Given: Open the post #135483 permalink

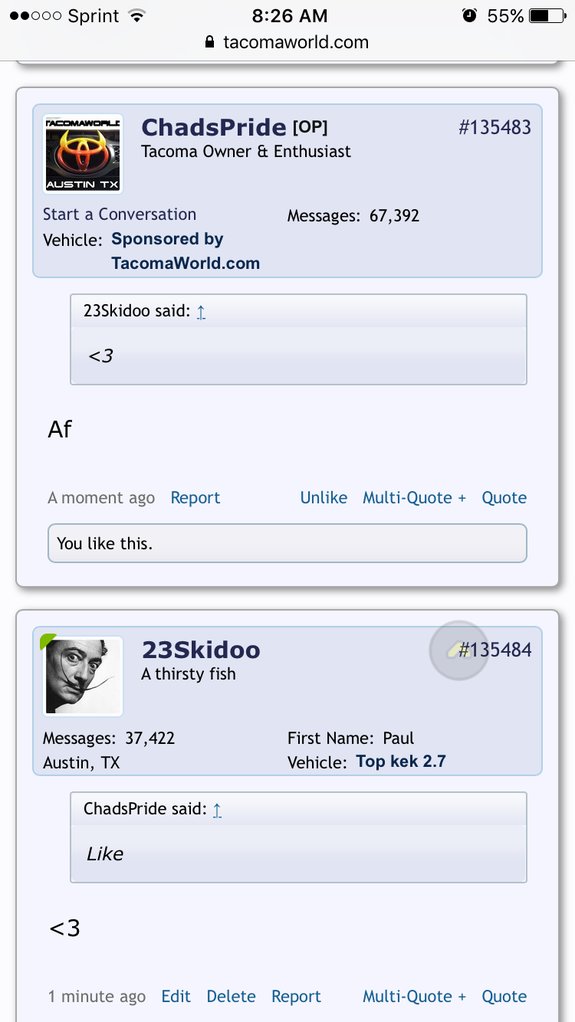Looking at the screenshot, I should click(495, 127).
